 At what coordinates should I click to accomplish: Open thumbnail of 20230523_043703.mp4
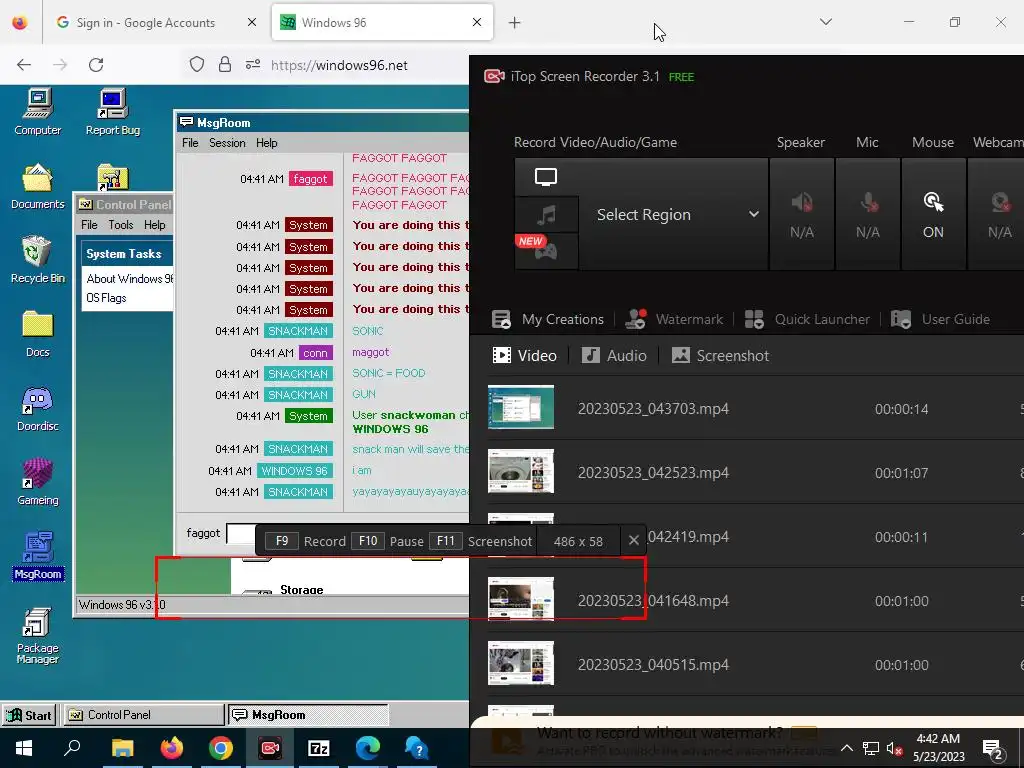(x=520, y=407)
